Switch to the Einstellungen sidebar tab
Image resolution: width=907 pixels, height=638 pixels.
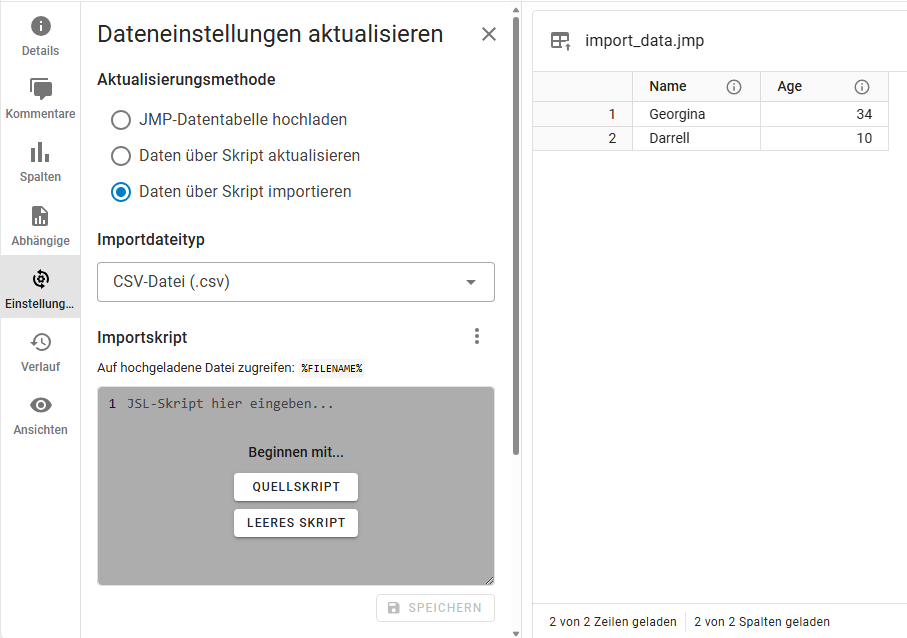(x=40, y=288)
